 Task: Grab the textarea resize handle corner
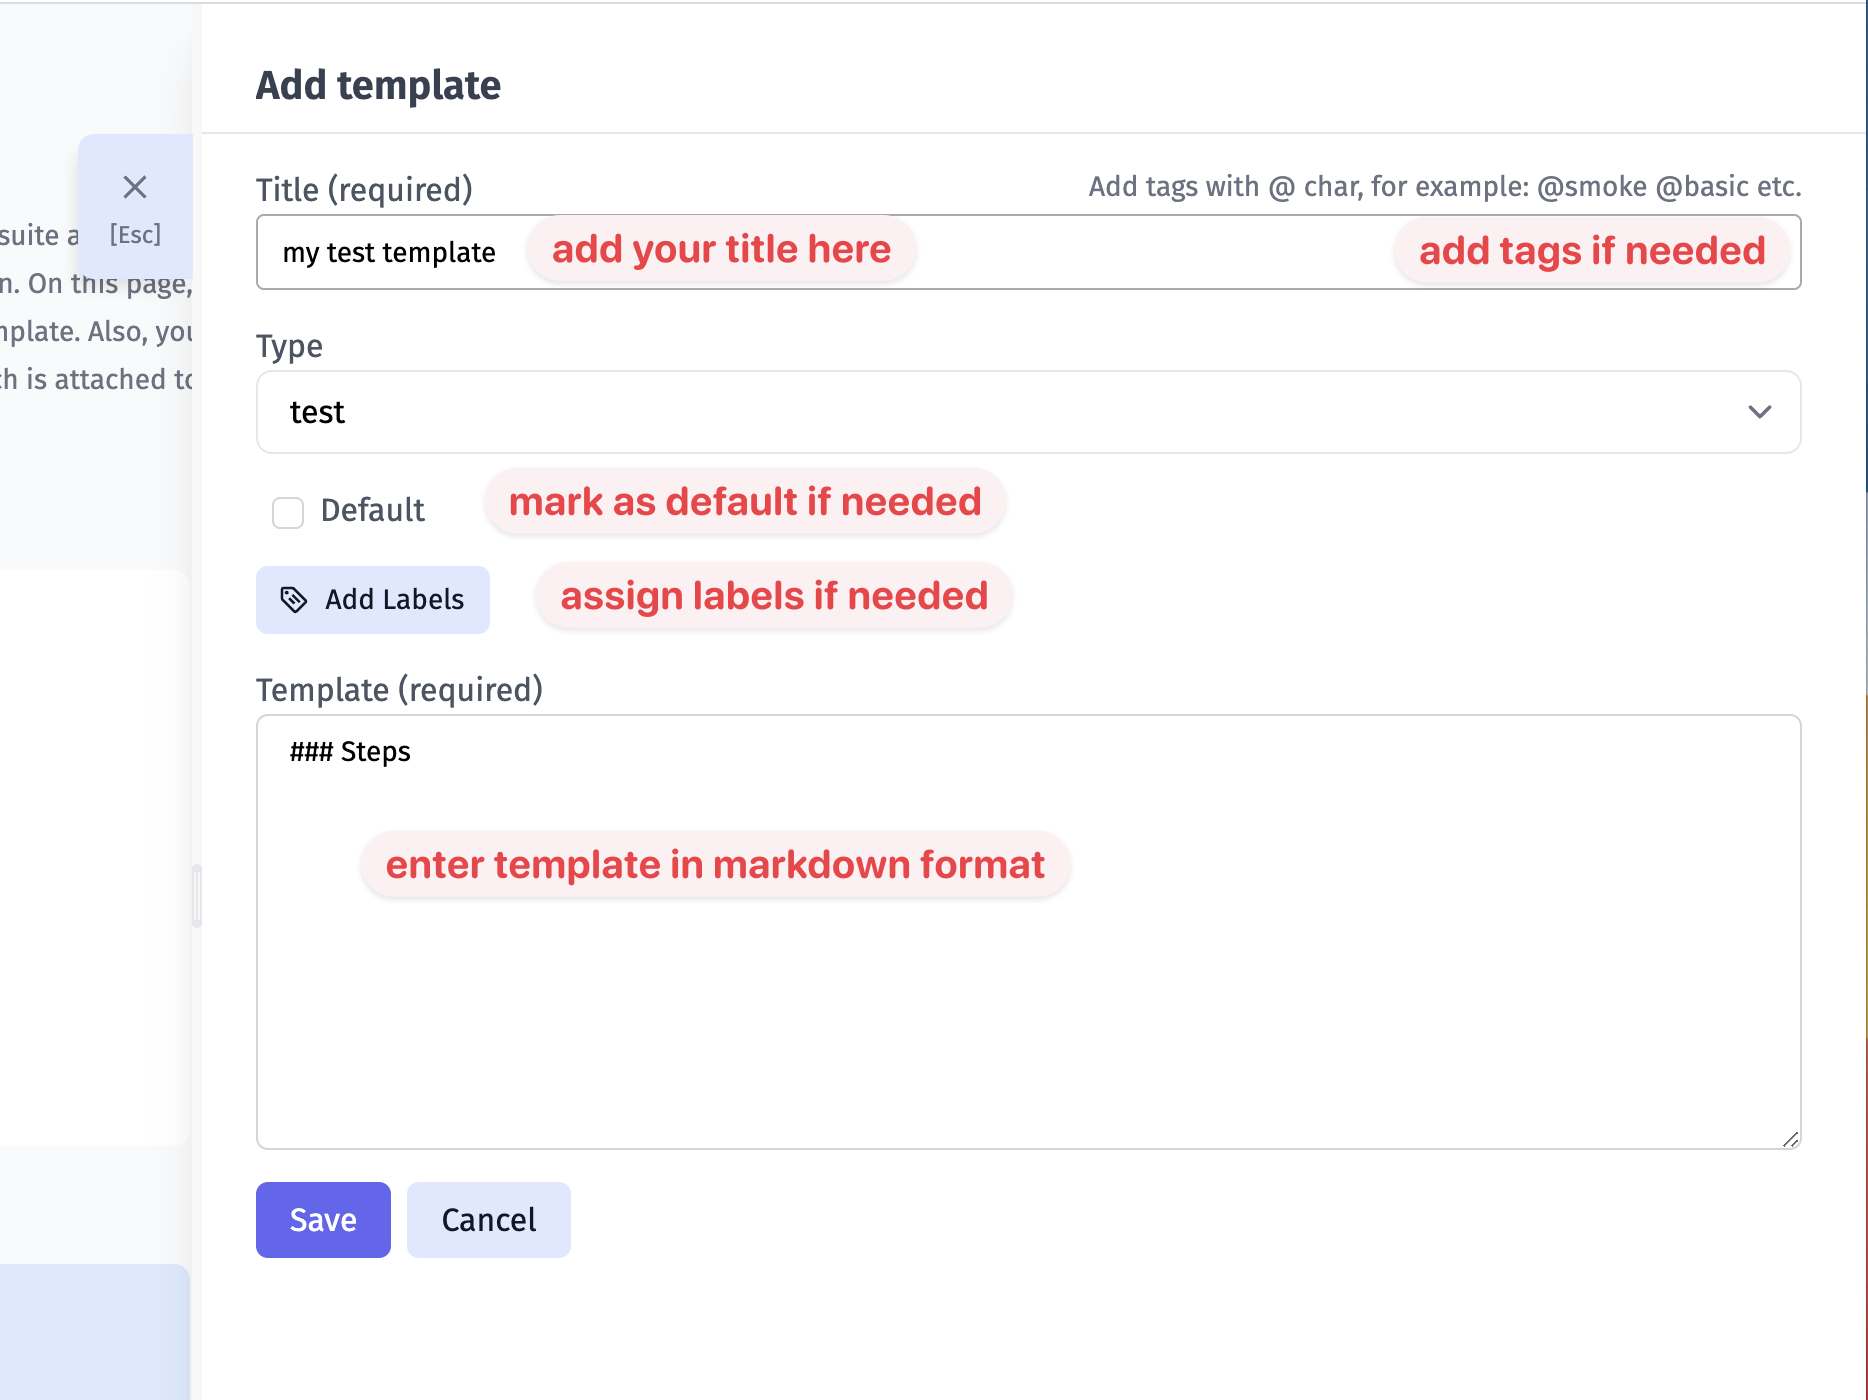1790,1139
